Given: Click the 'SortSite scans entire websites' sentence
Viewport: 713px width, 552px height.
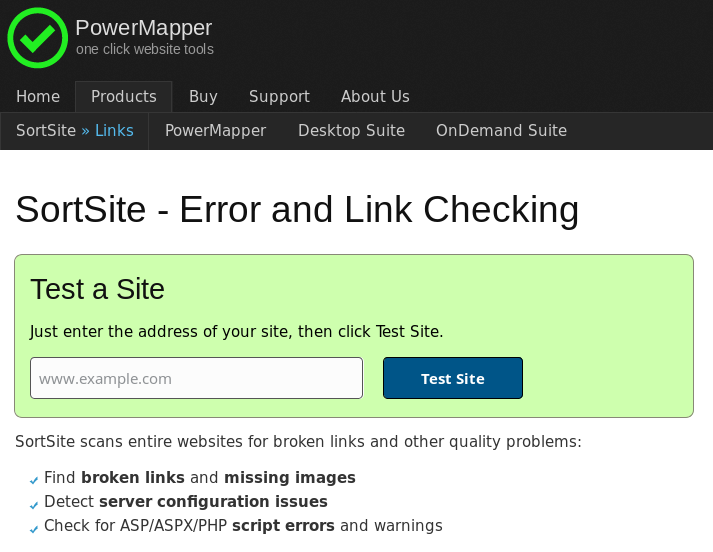Looking at the screenshot, I should pos(298,442).
